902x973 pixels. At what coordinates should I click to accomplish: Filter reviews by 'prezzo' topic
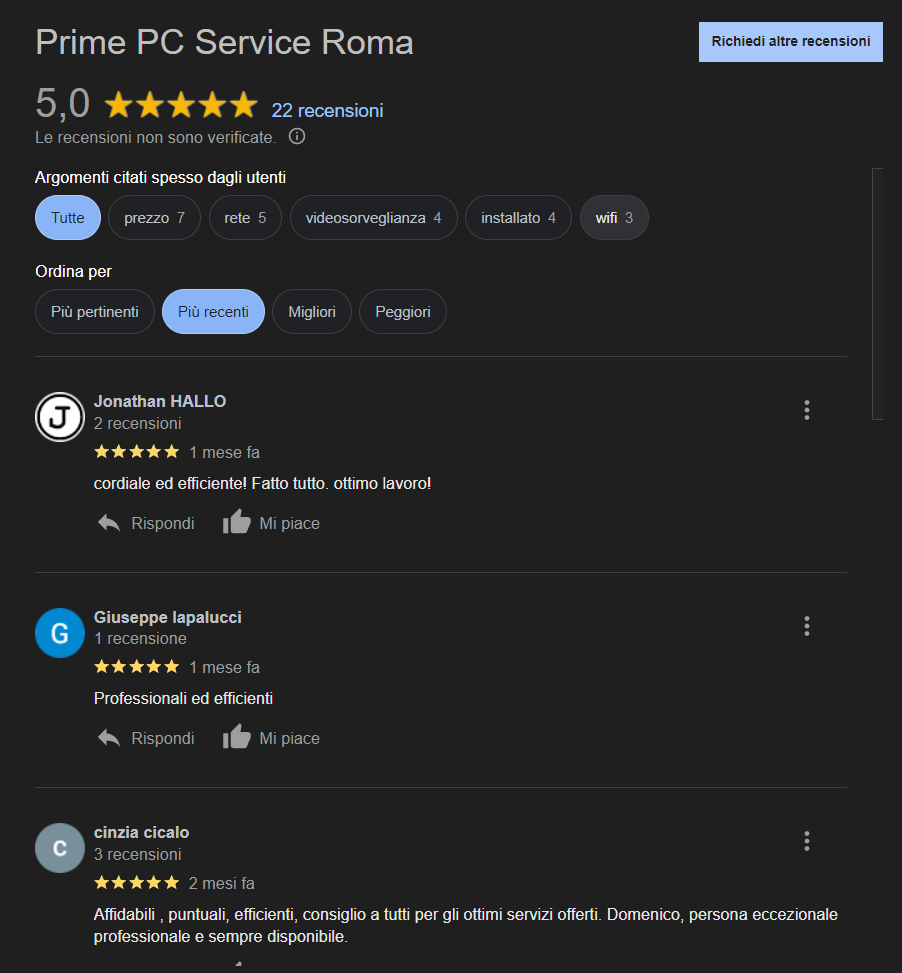point(154,218)
